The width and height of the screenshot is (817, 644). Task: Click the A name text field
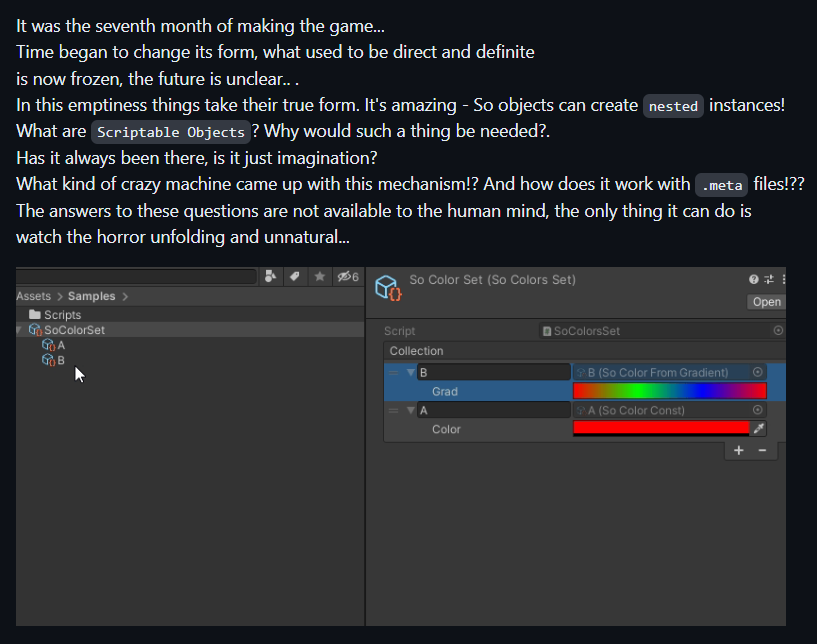(x=493, y=411)
